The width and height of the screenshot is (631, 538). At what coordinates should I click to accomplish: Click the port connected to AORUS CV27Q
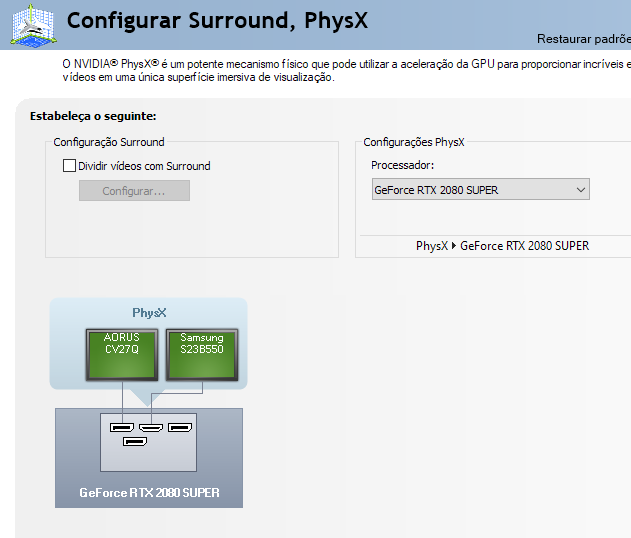(122, 427)
